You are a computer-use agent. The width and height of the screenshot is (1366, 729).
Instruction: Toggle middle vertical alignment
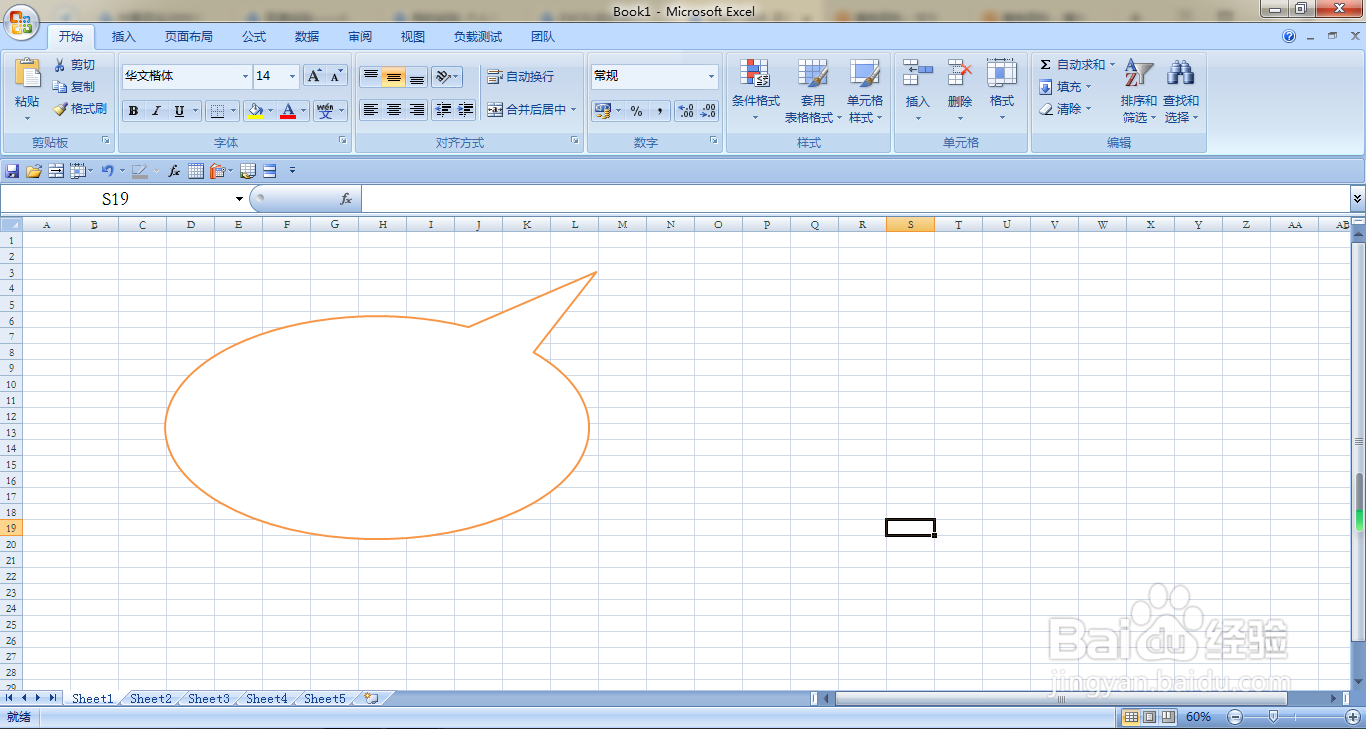(394, 77)
